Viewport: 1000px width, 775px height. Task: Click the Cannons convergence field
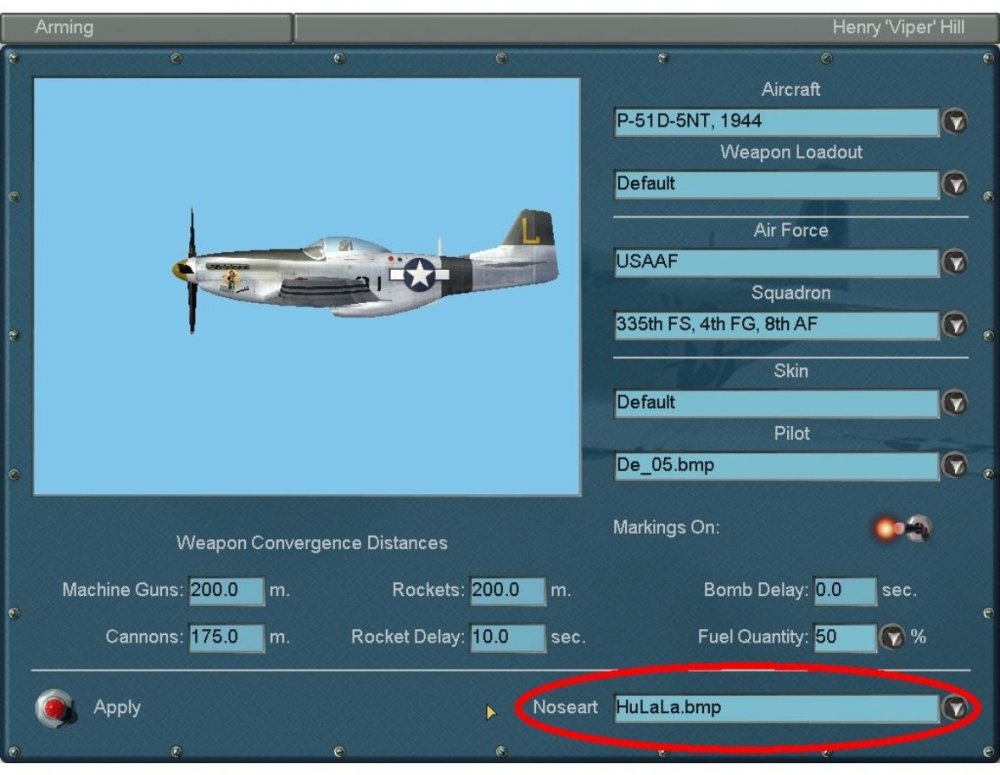coord(226,638)
